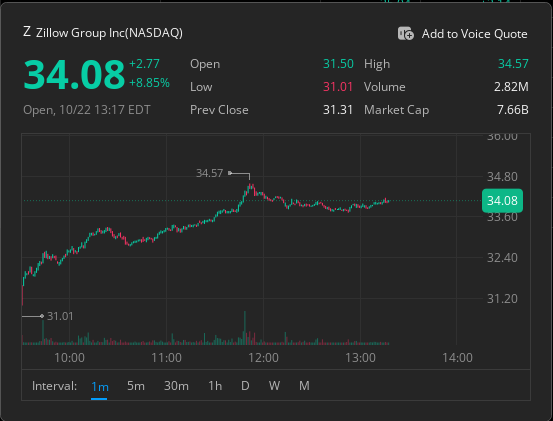The height and width of the screenshot is (421, 553).
Task: Click the Prev Close value 31.31
Action: [x=338, y=110]
